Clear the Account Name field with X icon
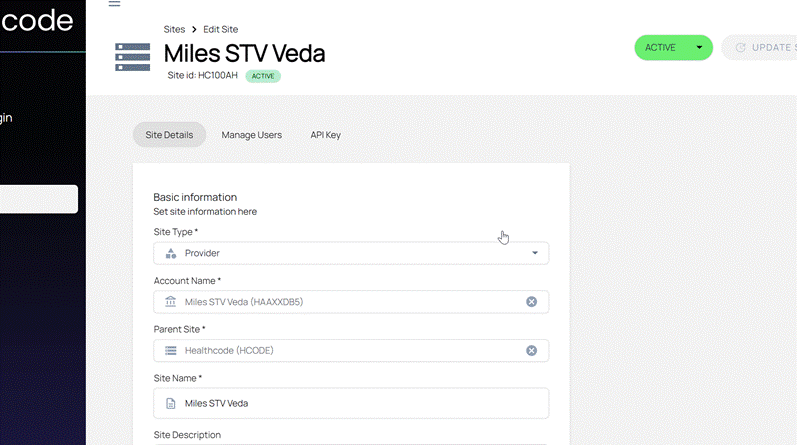 pyautogui.click(x=531, y=302)
